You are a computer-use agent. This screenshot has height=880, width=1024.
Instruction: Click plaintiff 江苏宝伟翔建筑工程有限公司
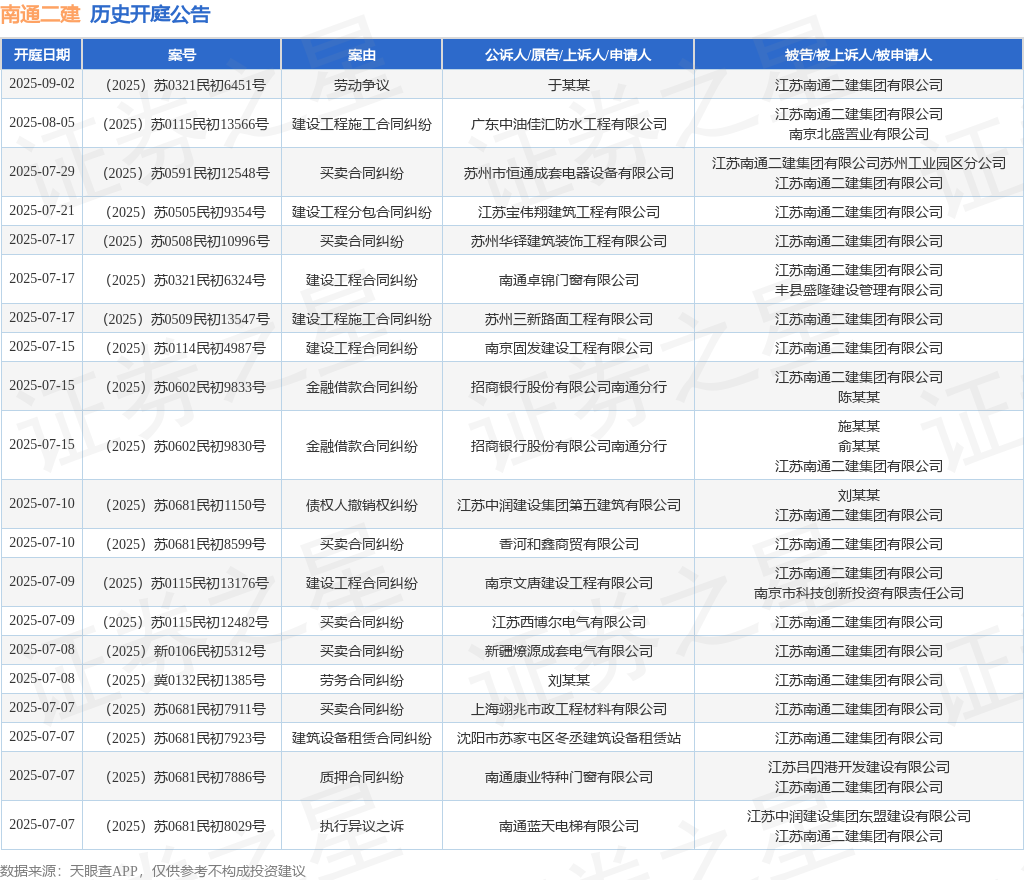point(568,212)
